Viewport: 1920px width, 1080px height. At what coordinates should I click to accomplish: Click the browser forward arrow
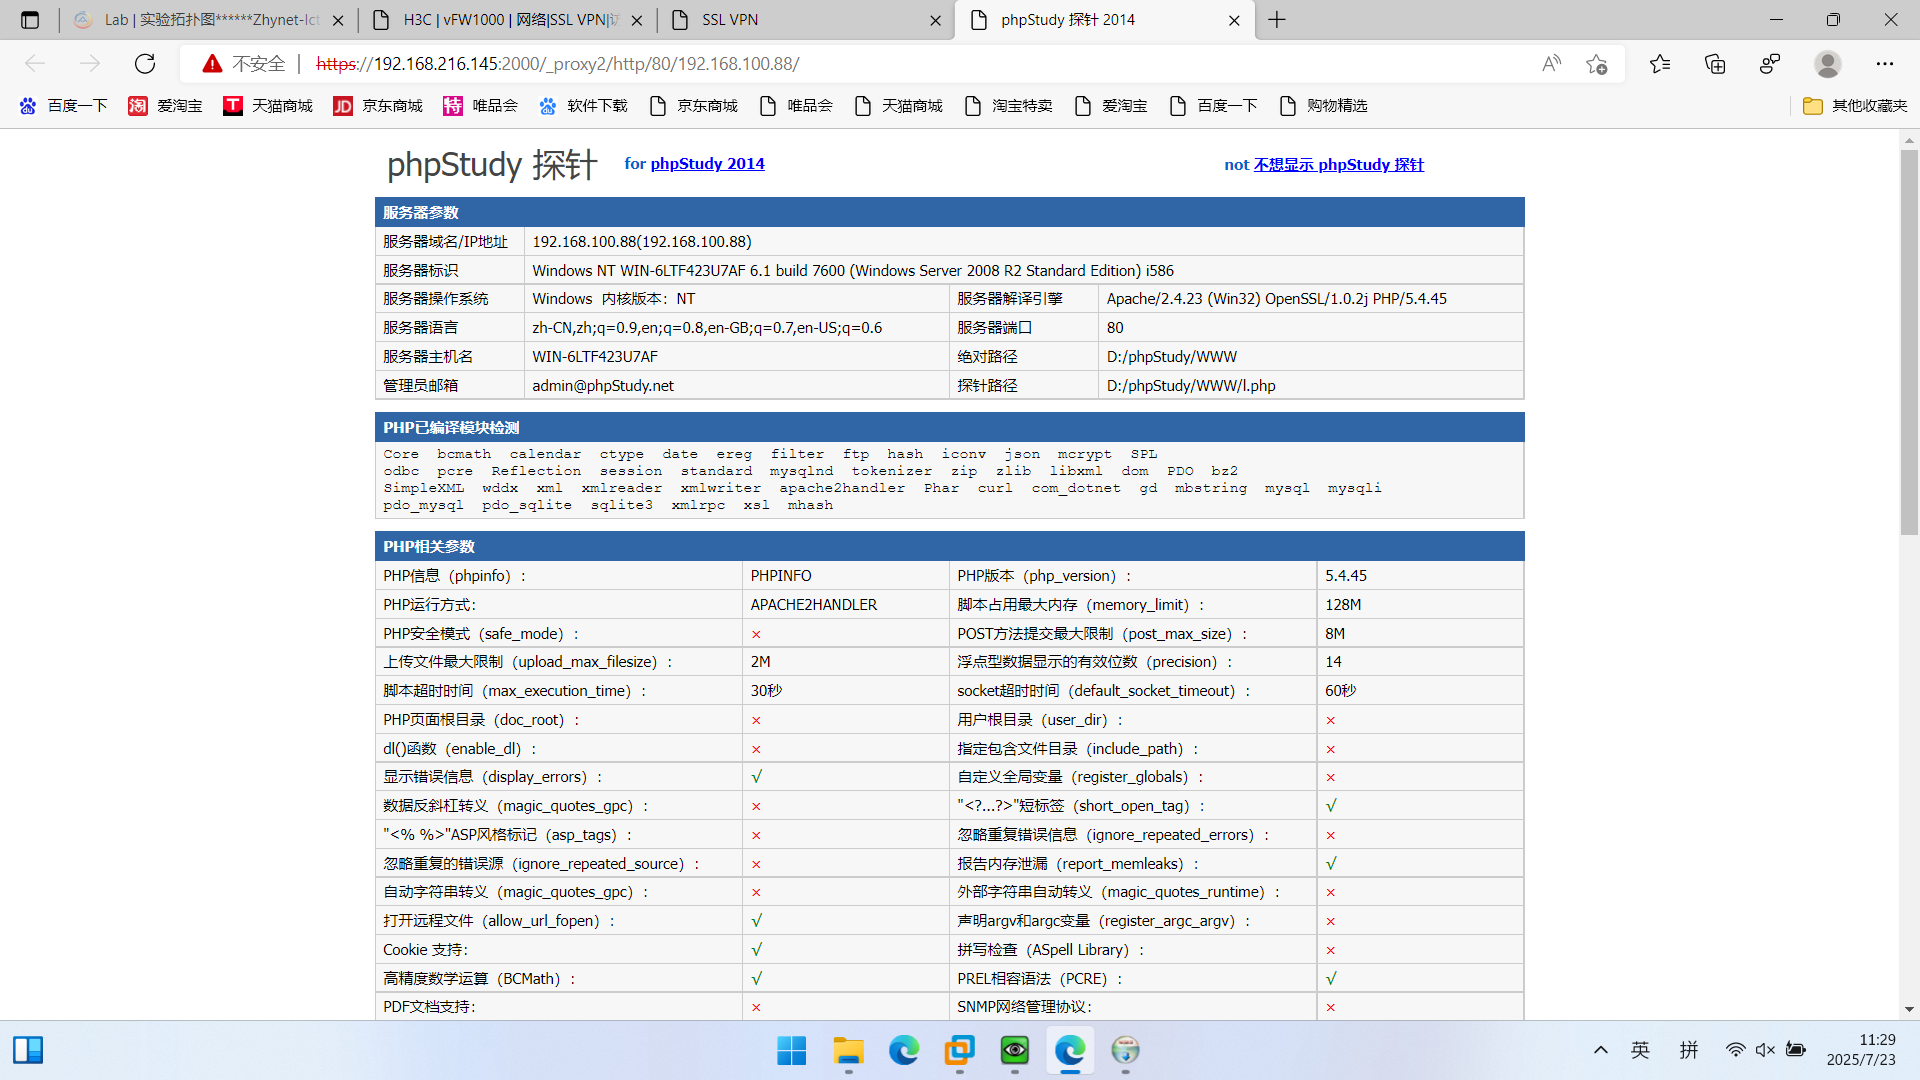pyautogui.click(x=90, y=64)
